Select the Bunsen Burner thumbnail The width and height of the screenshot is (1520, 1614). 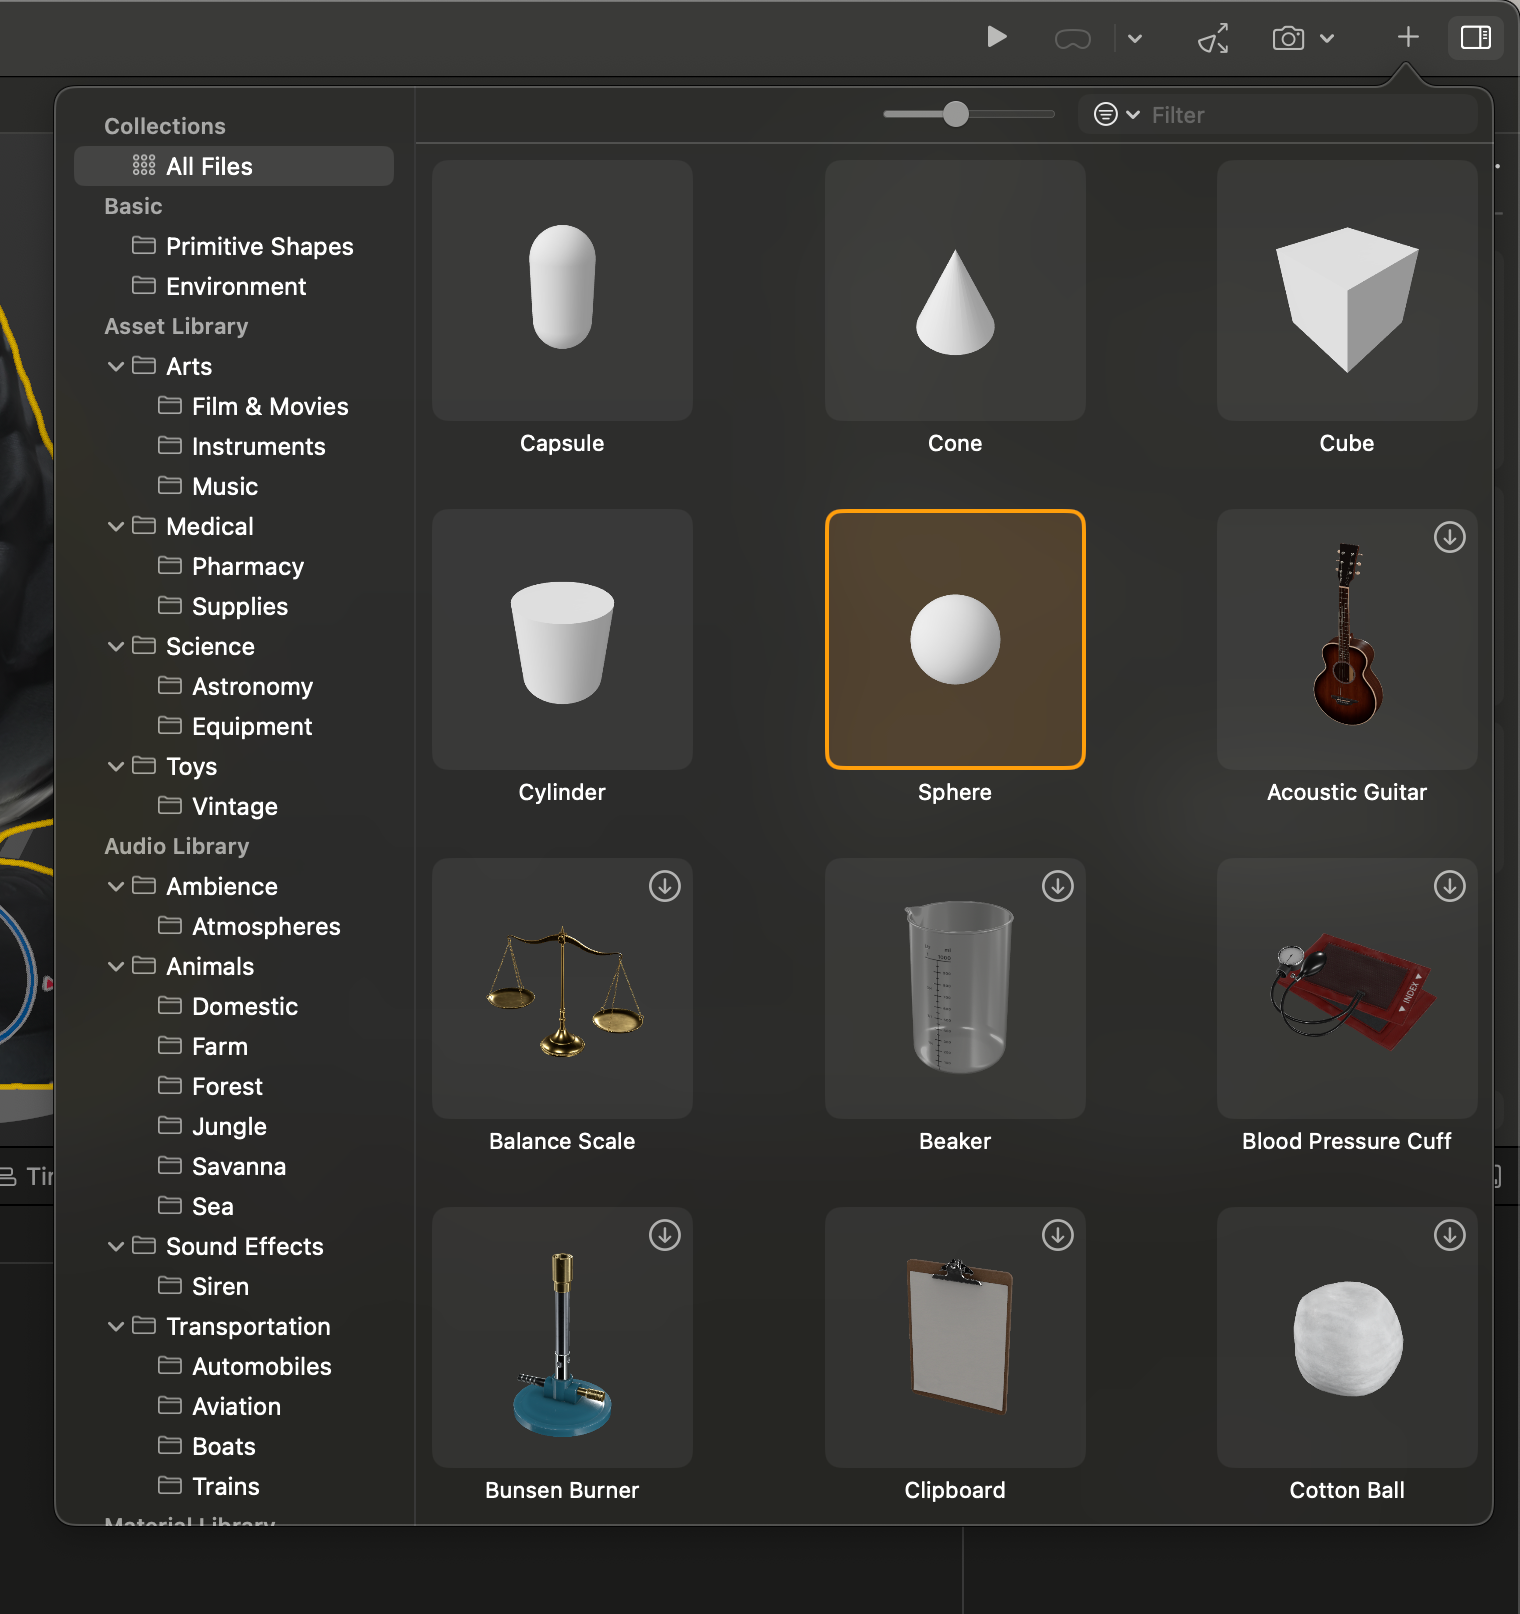tap(562, 1337)
